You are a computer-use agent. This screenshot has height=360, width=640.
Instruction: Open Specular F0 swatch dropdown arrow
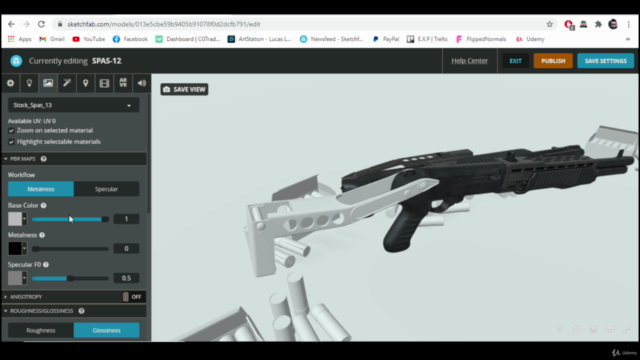[x=24, y=278]
